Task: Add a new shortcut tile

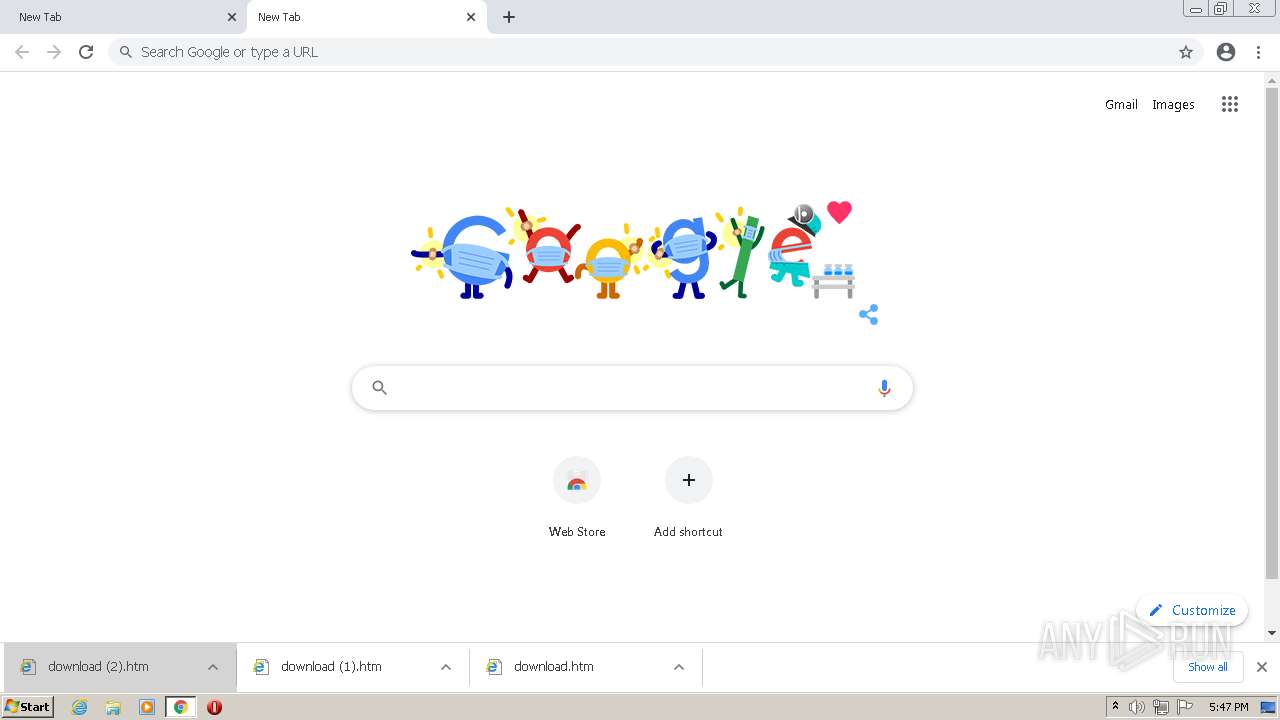Action: (689, 498)
